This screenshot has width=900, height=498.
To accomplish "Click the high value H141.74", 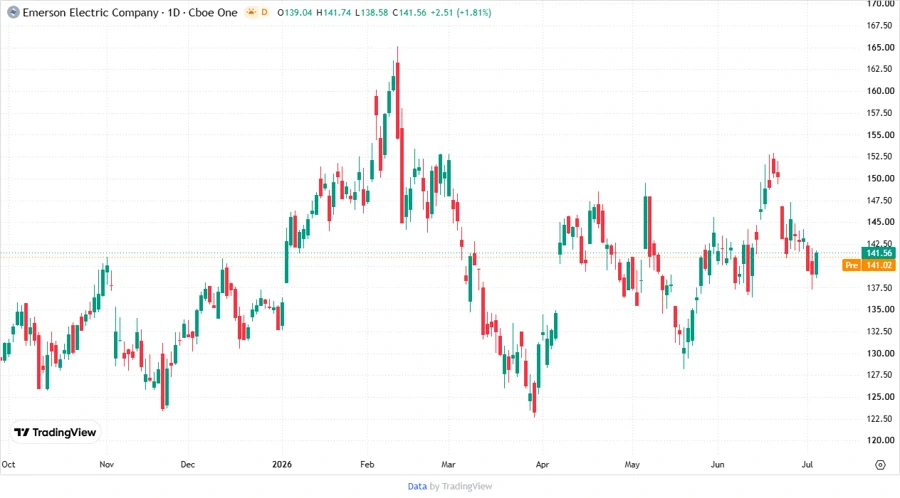I will coord(333,13).
